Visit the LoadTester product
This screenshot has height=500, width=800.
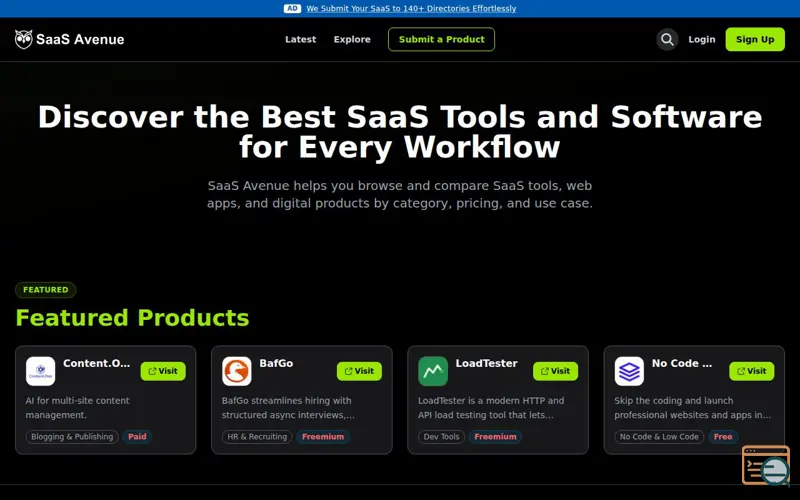coord(556,371)
